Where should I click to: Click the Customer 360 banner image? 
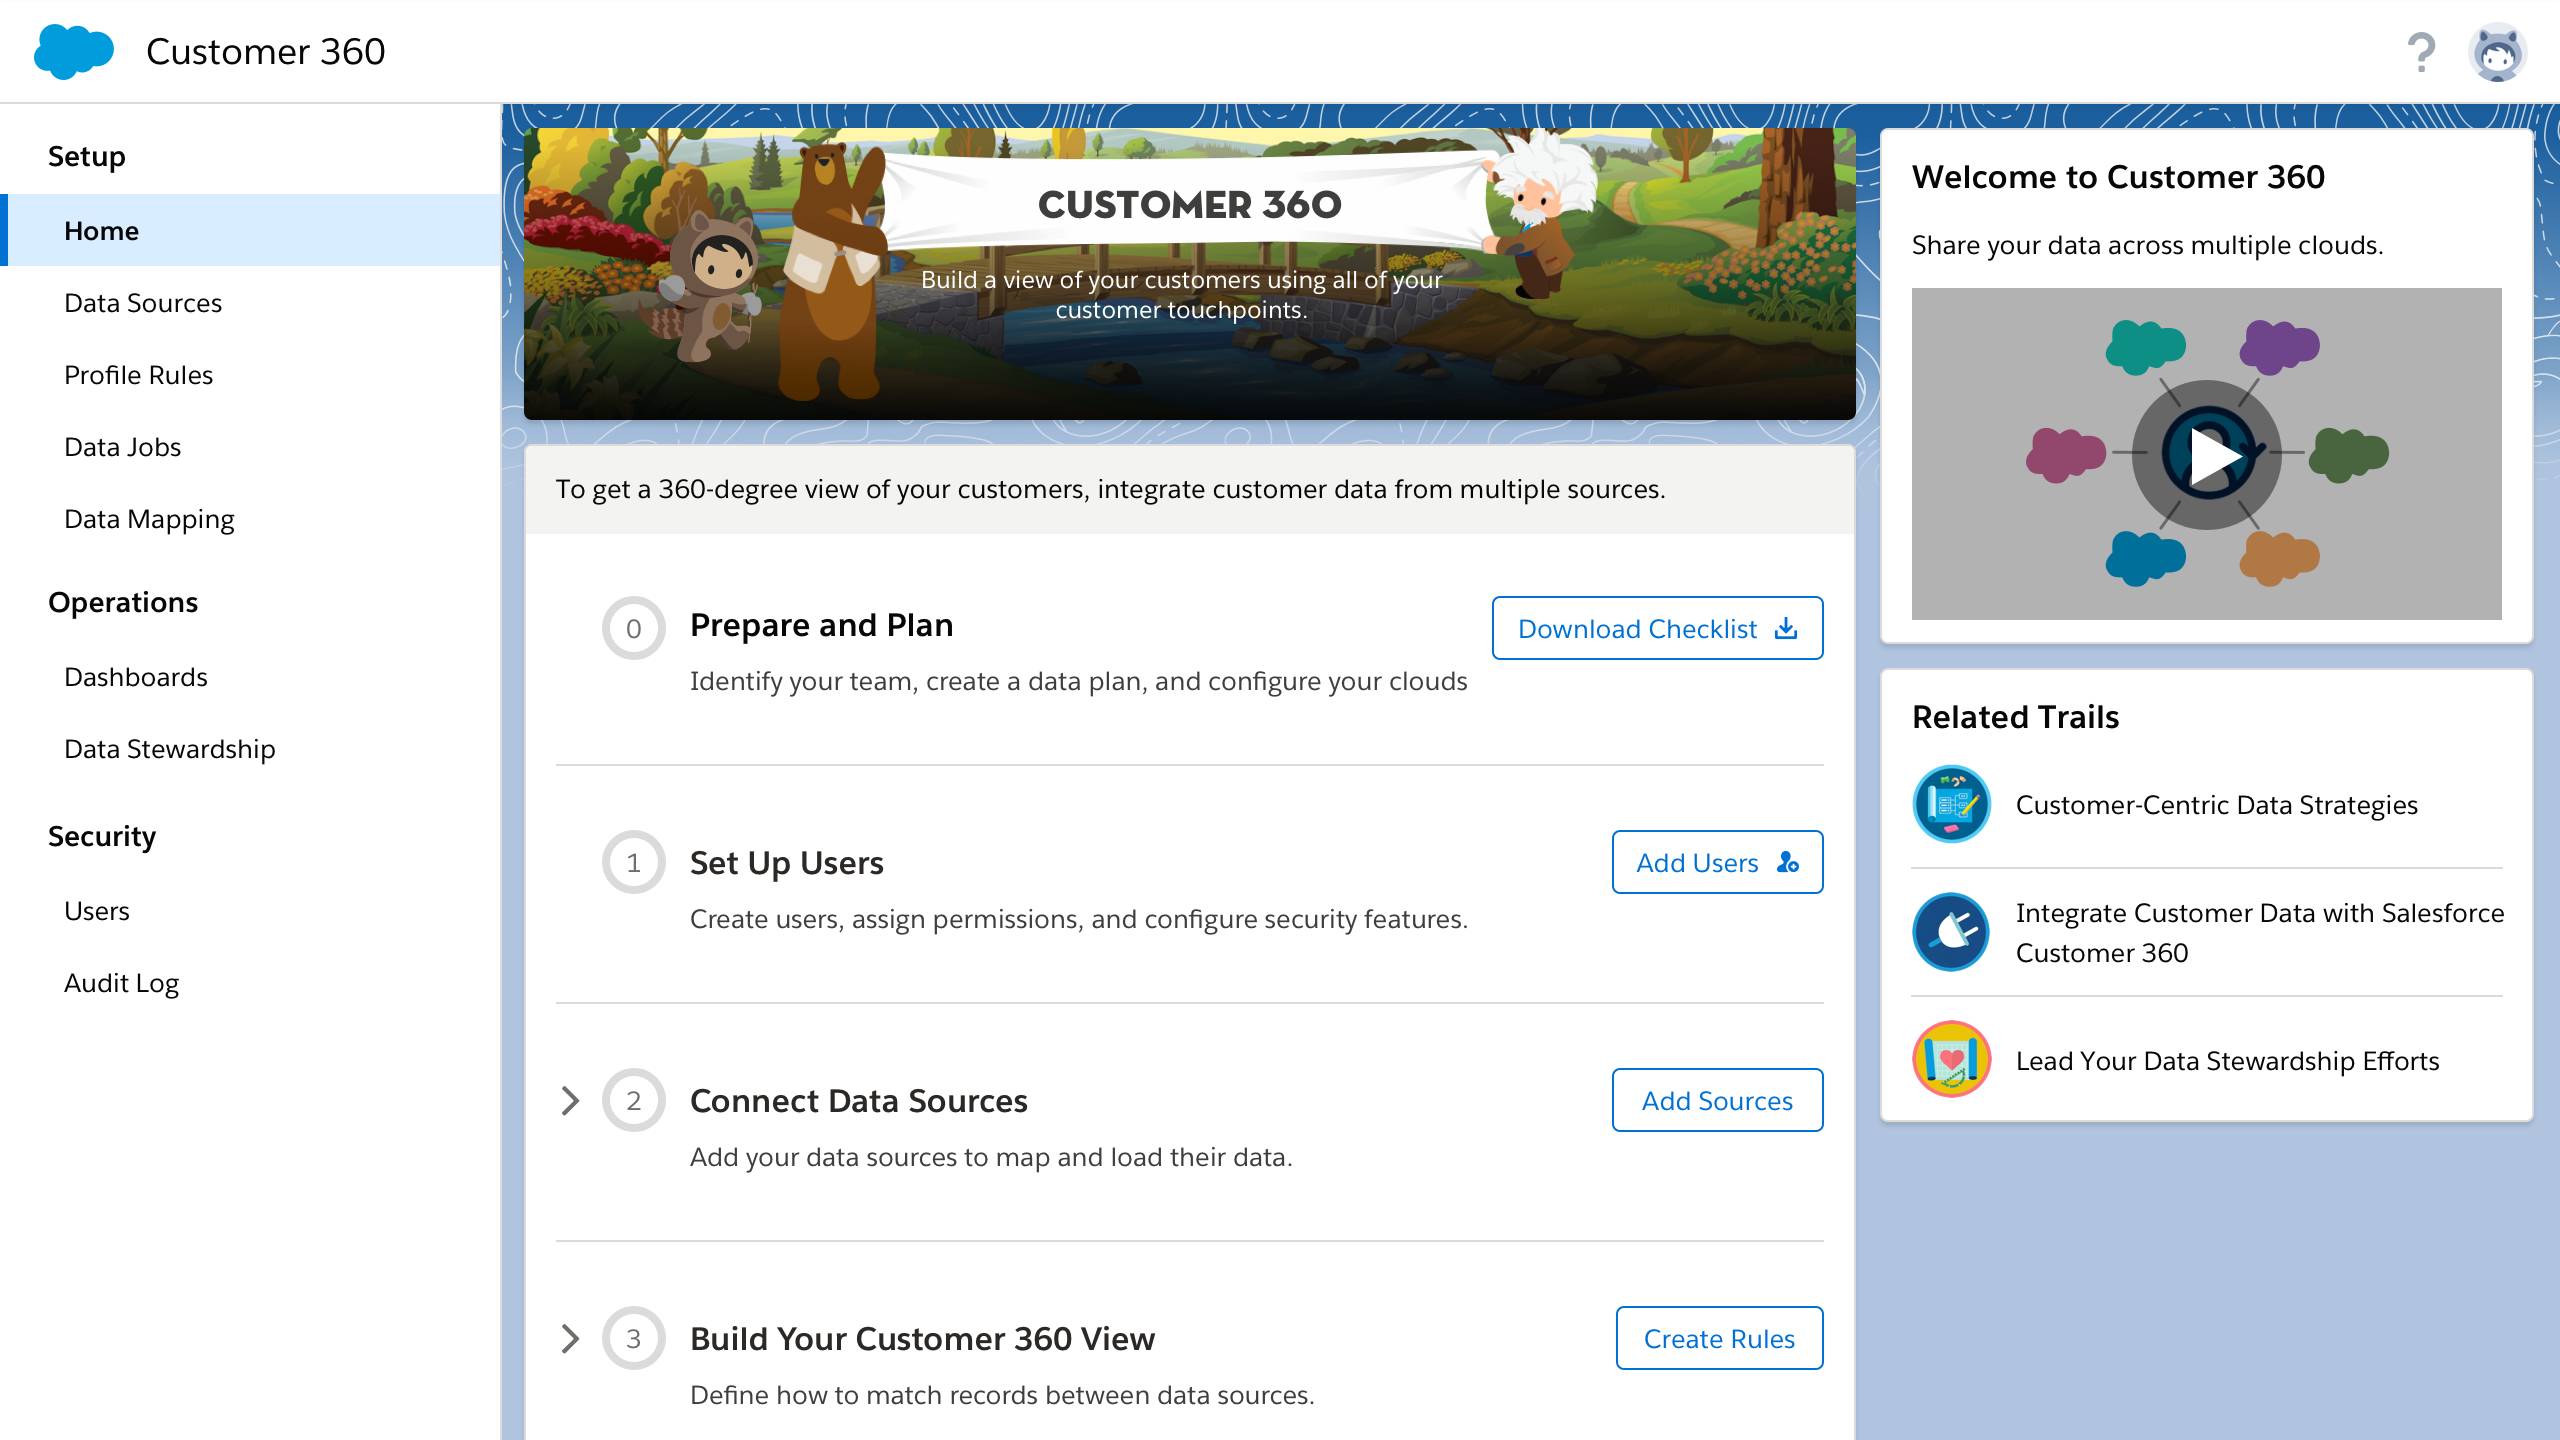1189,273
